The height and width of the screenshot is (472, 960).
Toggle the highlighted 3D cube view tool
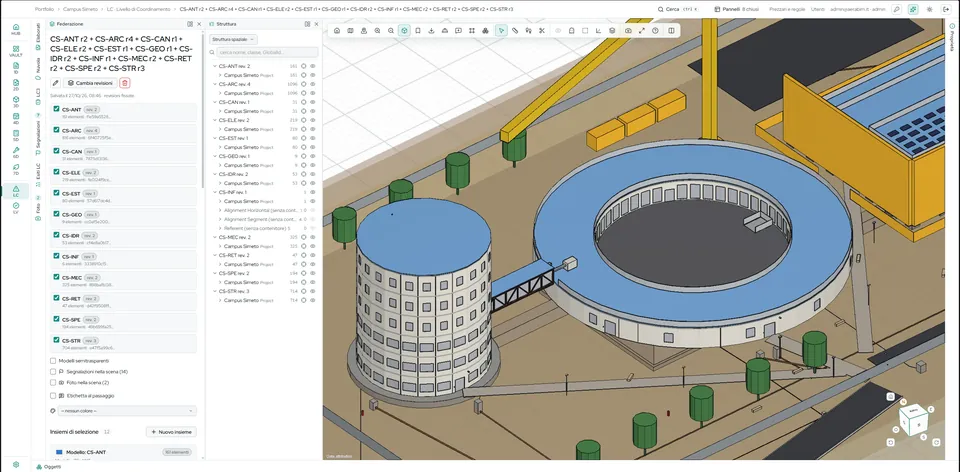(404, 31)
